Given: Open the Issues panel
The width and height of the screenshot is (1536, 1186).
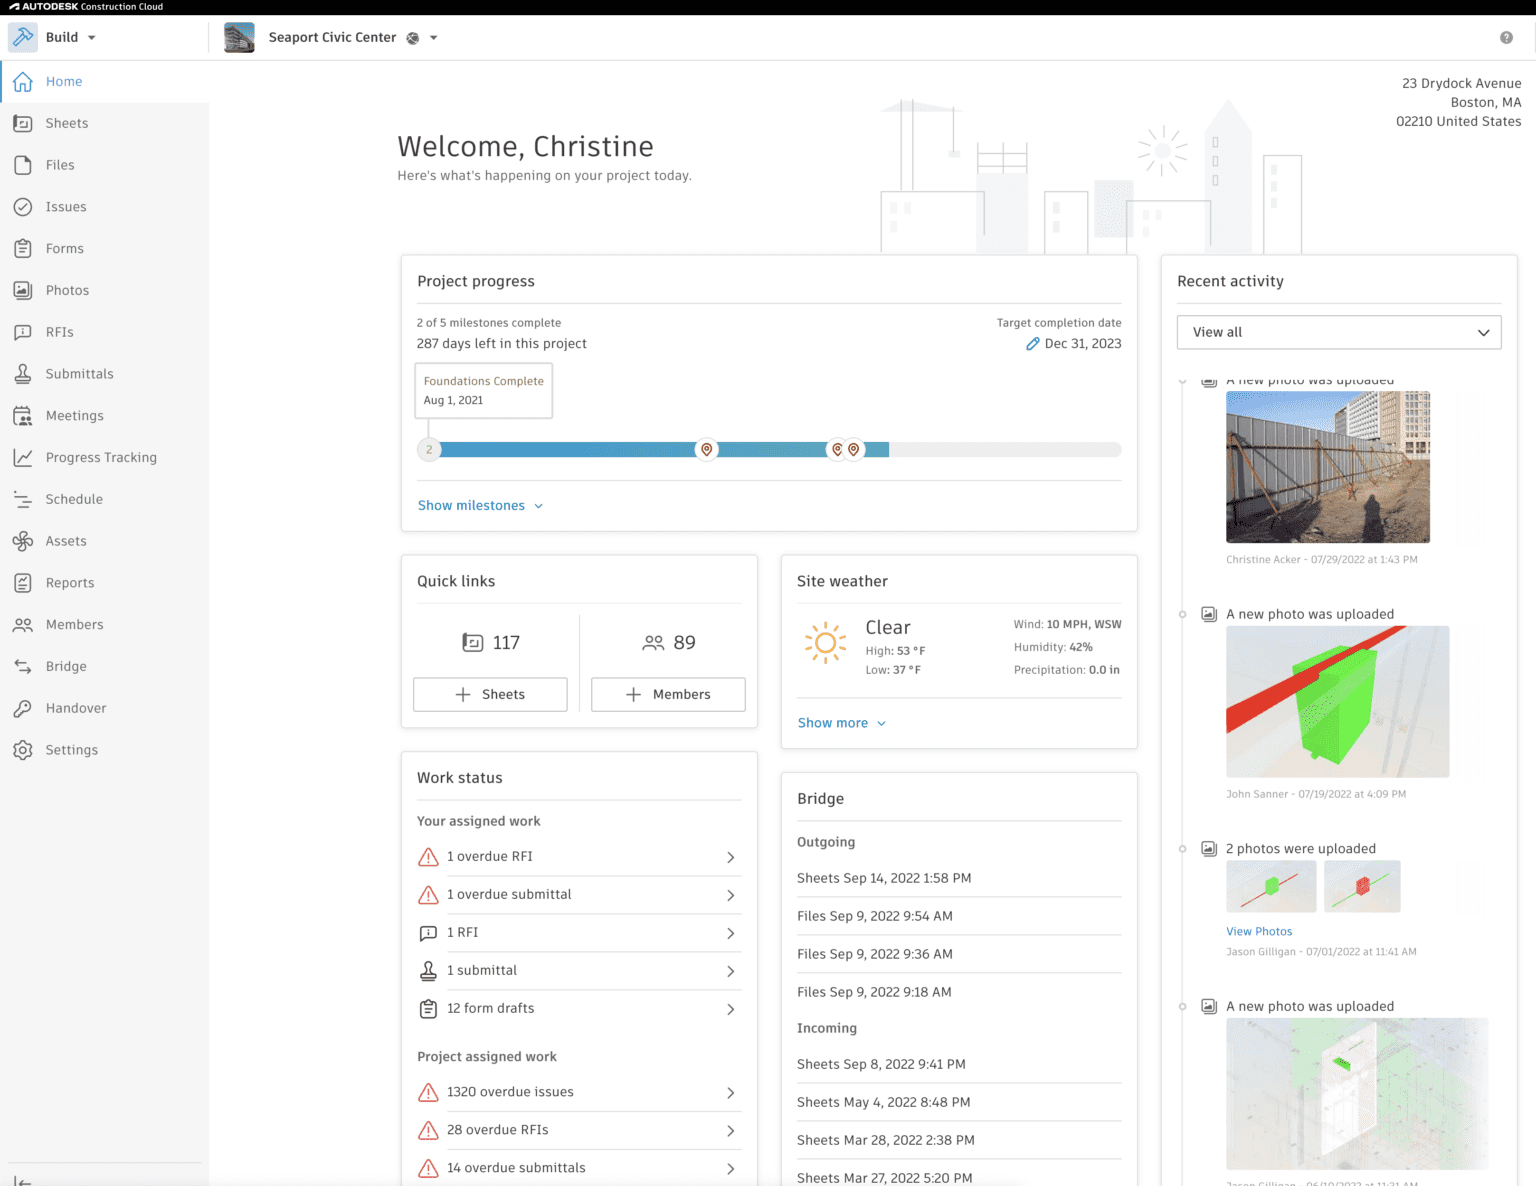Looking at the screenshot, I should (64, 206).
